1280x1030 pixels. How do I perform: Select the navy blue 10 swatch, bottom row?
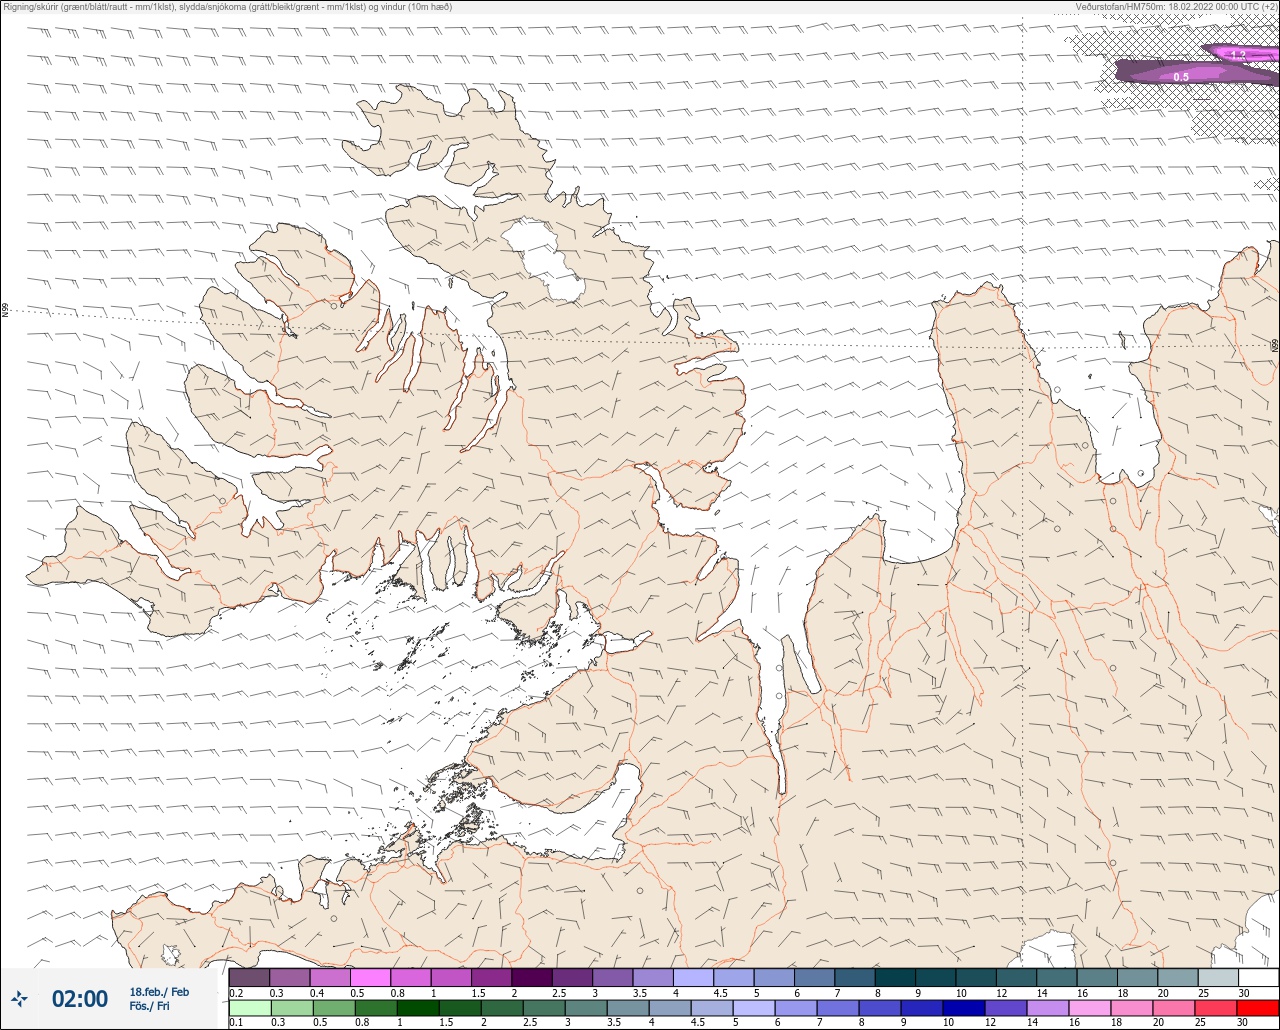[963, 1007]
